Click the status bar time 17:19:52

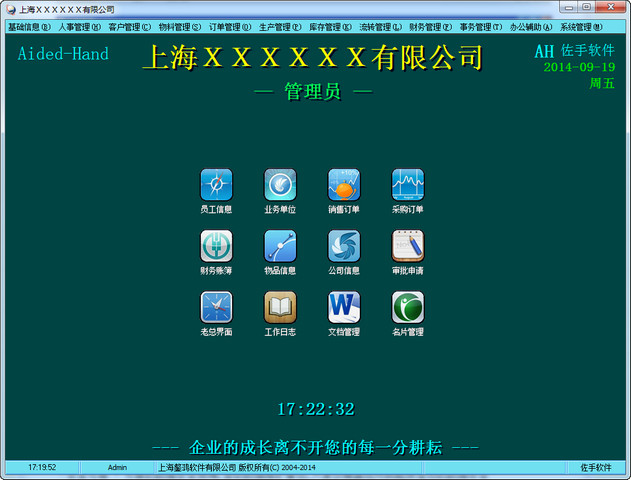pyautogui.click(x=42, y=467)
